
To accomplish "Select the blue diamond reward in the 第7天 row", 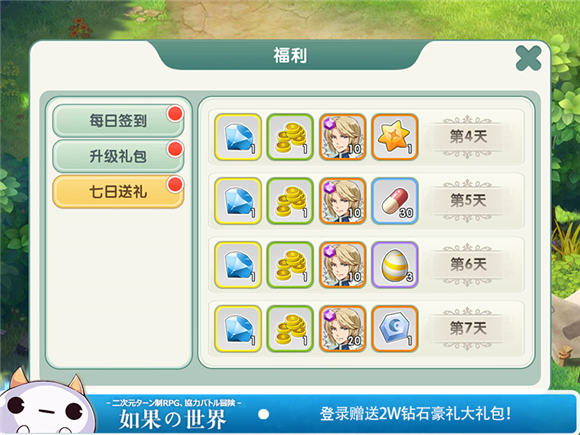I will click(238, 328).
